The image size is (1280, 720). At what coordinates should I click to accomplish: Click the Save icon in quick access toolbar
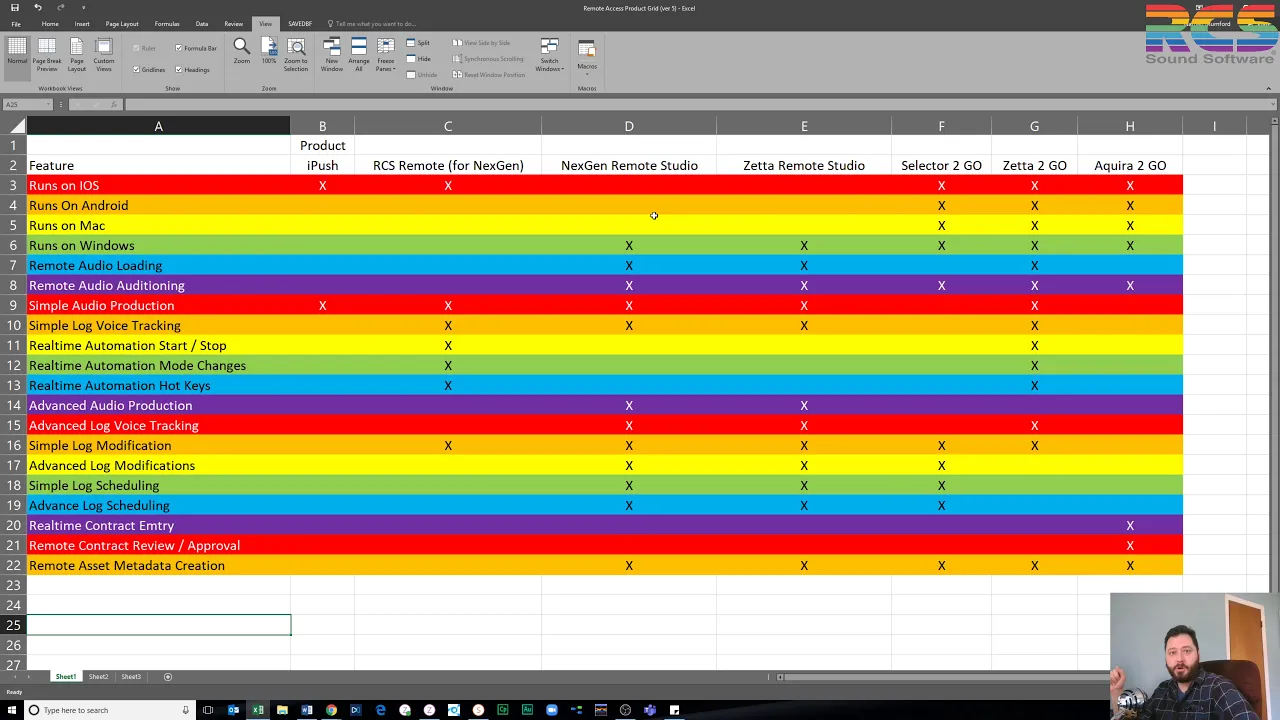pos(15,8)
